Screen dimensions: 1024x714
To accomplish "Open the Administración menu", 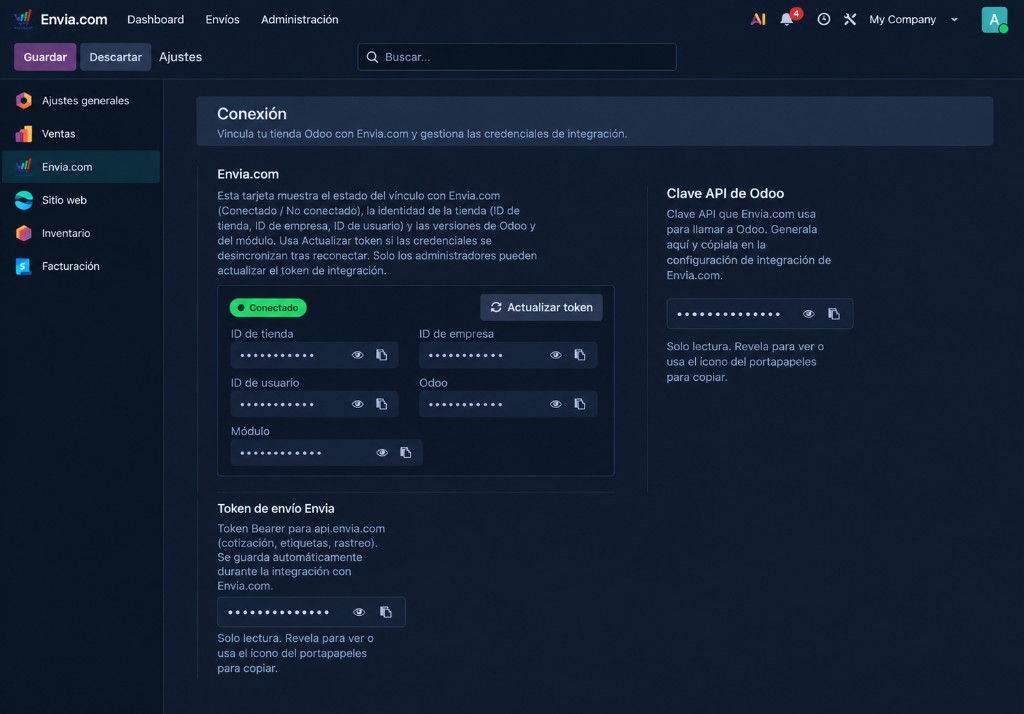I will (300, 20).
